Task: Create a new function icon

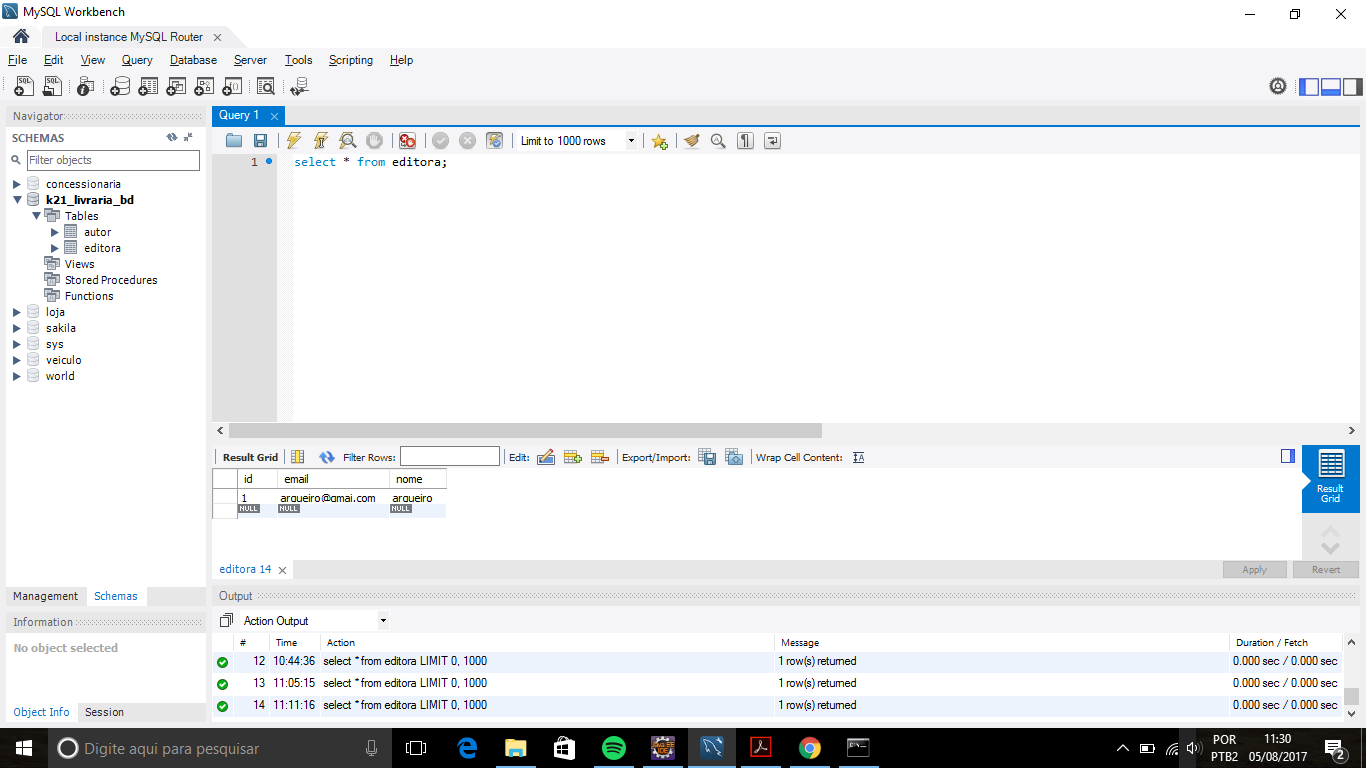Action: tap(232, 86)
